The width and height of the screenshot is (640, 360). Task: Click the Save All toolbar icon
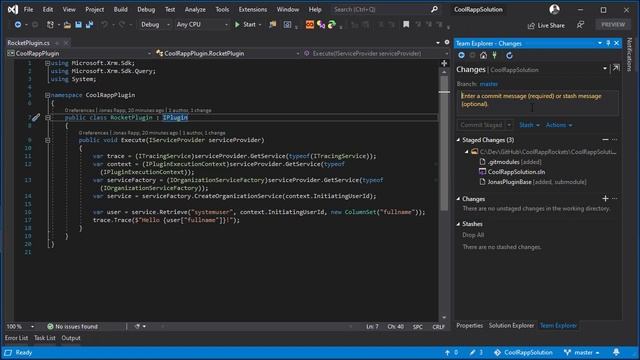pos(89,25)
